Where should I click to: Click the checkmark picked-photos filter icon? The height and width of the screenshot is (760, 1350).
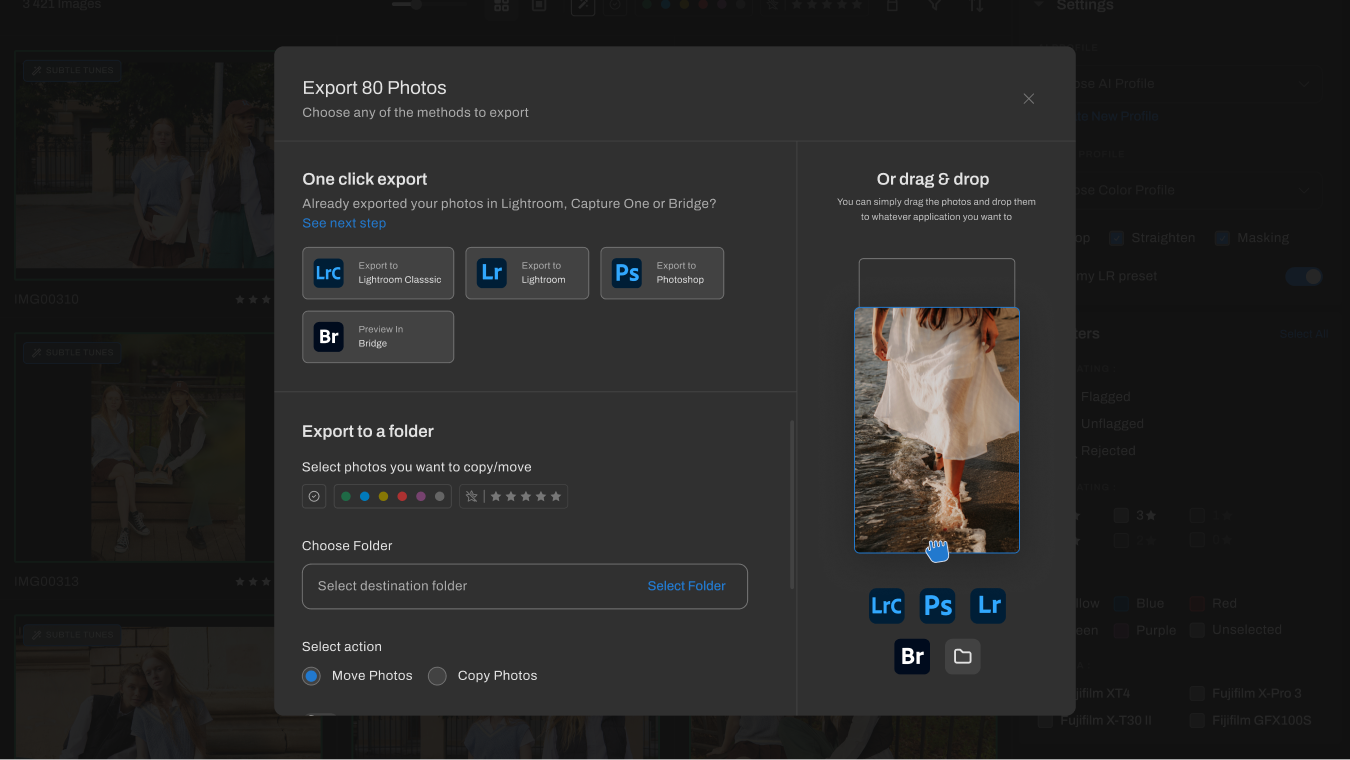pyautogui.click(x=314, y=497)
